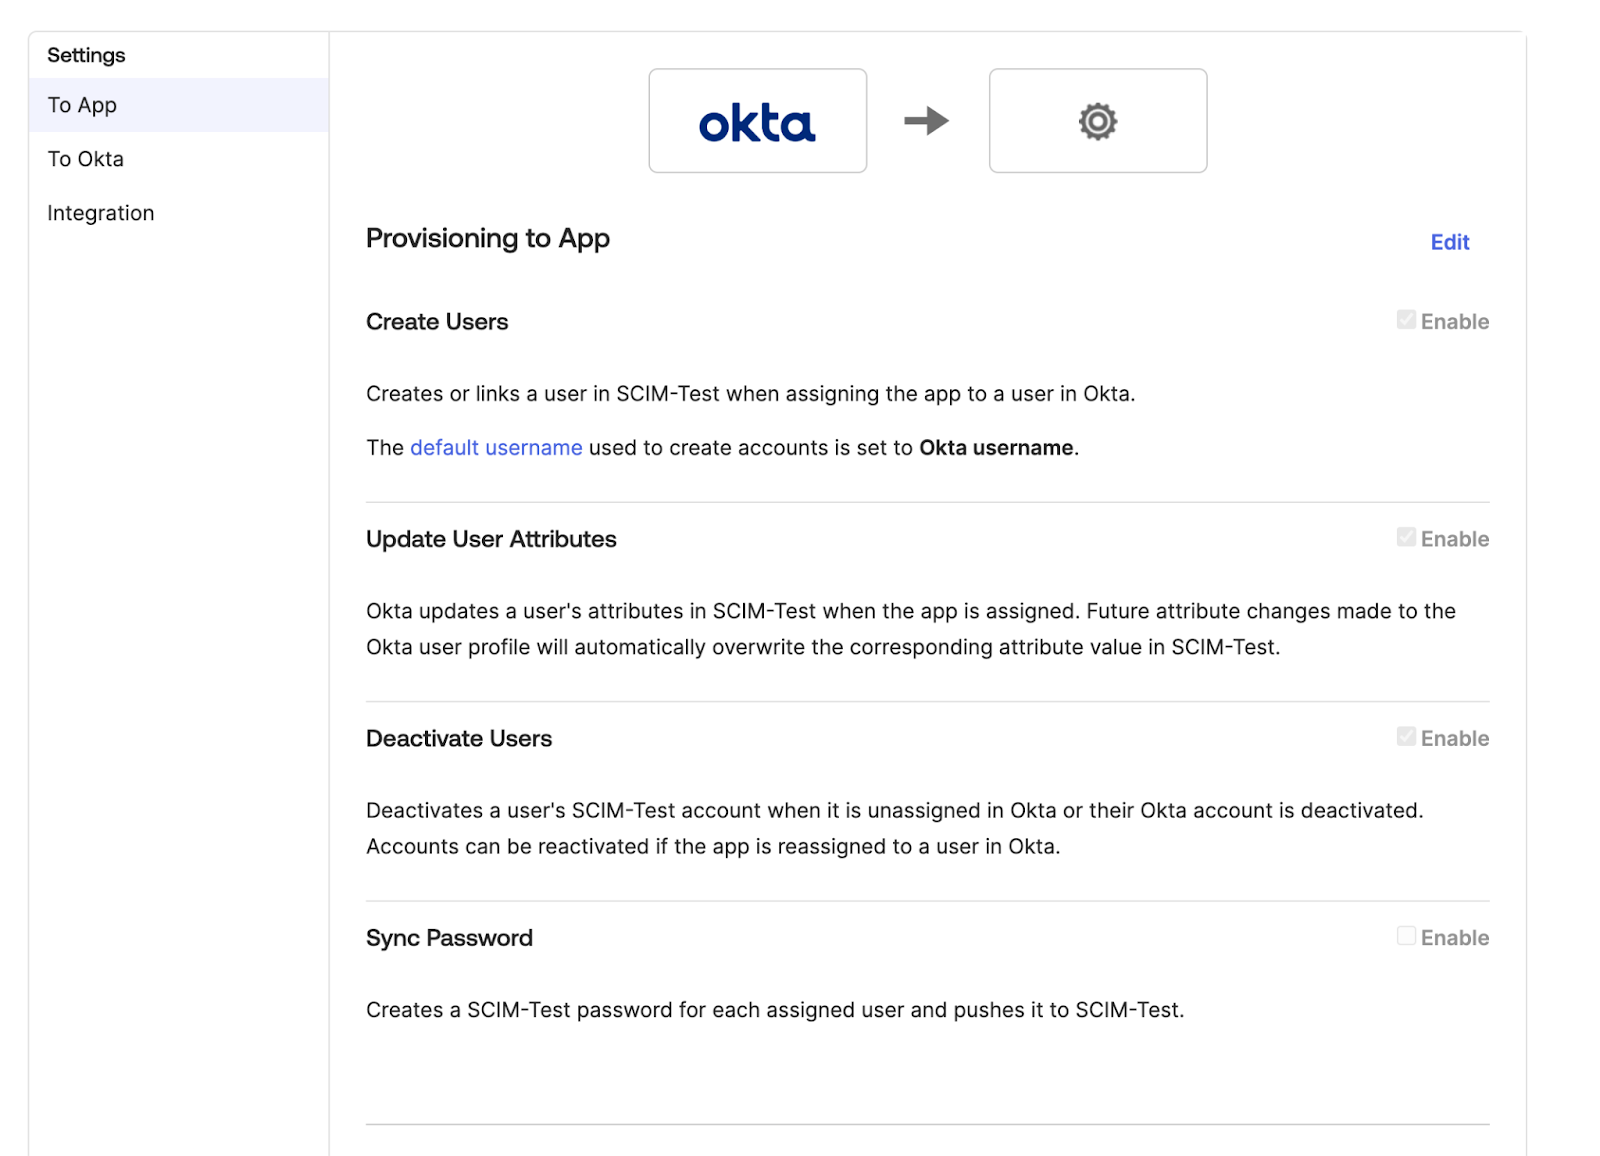
Task: Click the Settings panel header
Action: [87, 55]
